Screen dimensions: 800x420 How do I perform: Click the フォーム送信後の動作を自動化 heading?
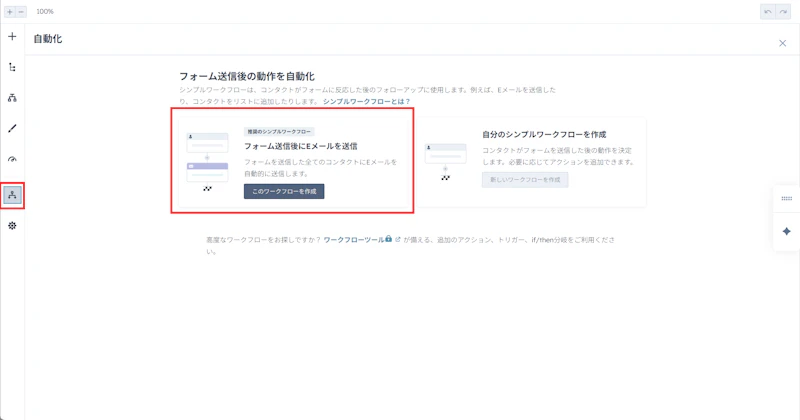[247, 77]
